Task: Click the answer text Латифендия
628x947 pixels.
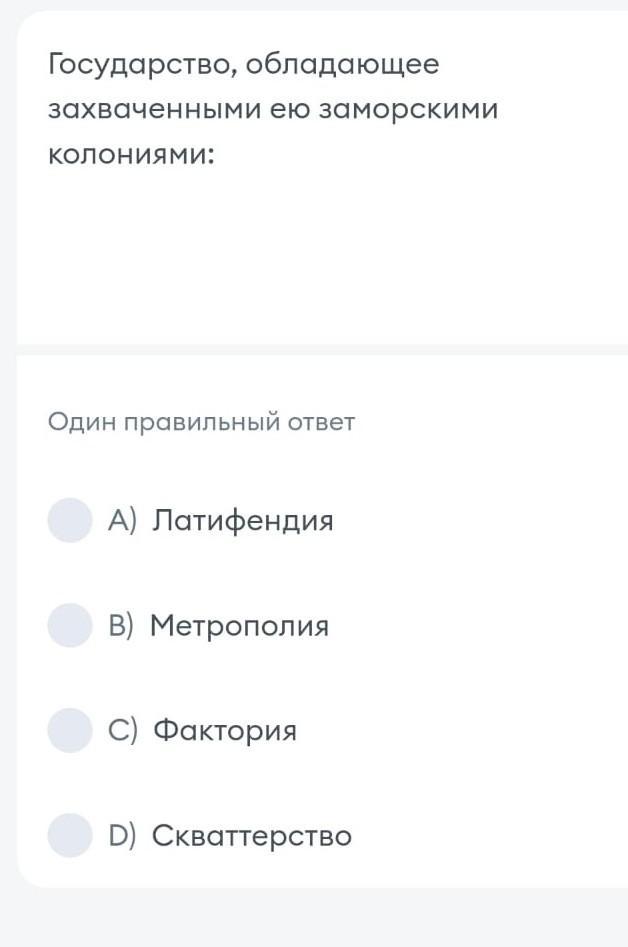Action: (243, 521)
